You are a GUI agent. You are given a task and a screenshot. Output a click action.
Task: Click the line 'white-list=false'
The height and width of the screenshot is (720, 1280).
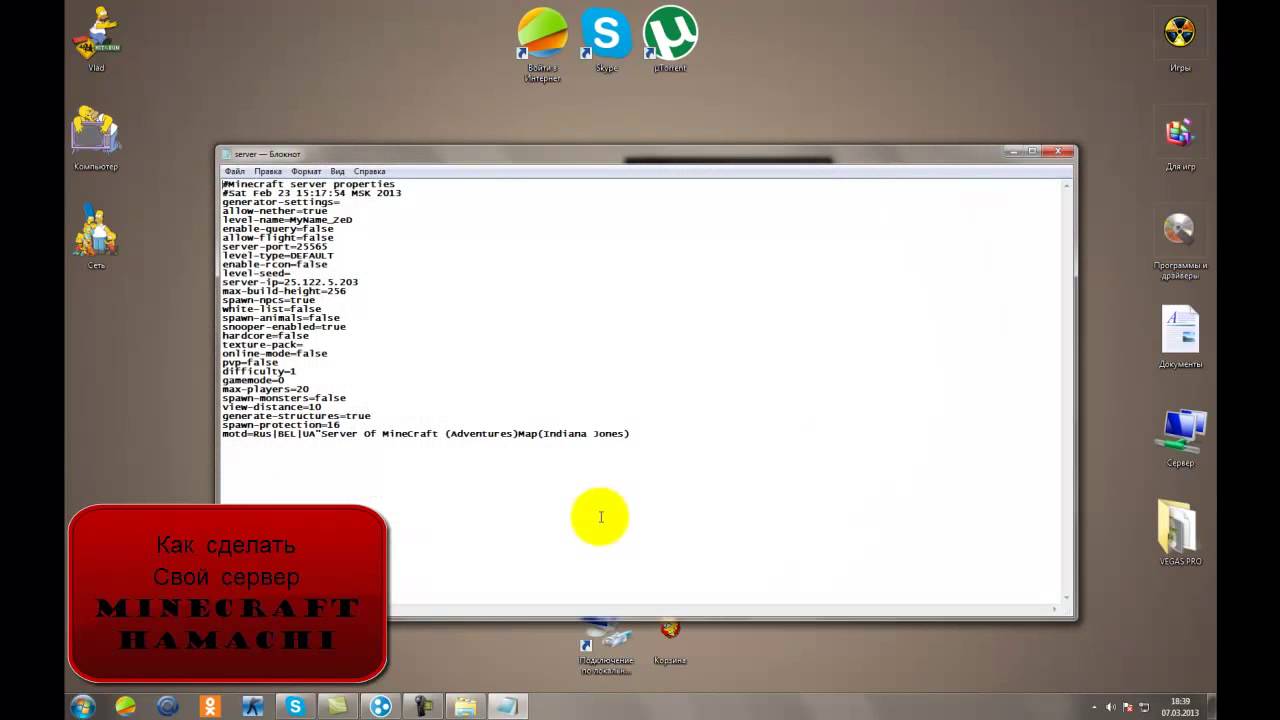pyautogui.click(x=271, y=309)
